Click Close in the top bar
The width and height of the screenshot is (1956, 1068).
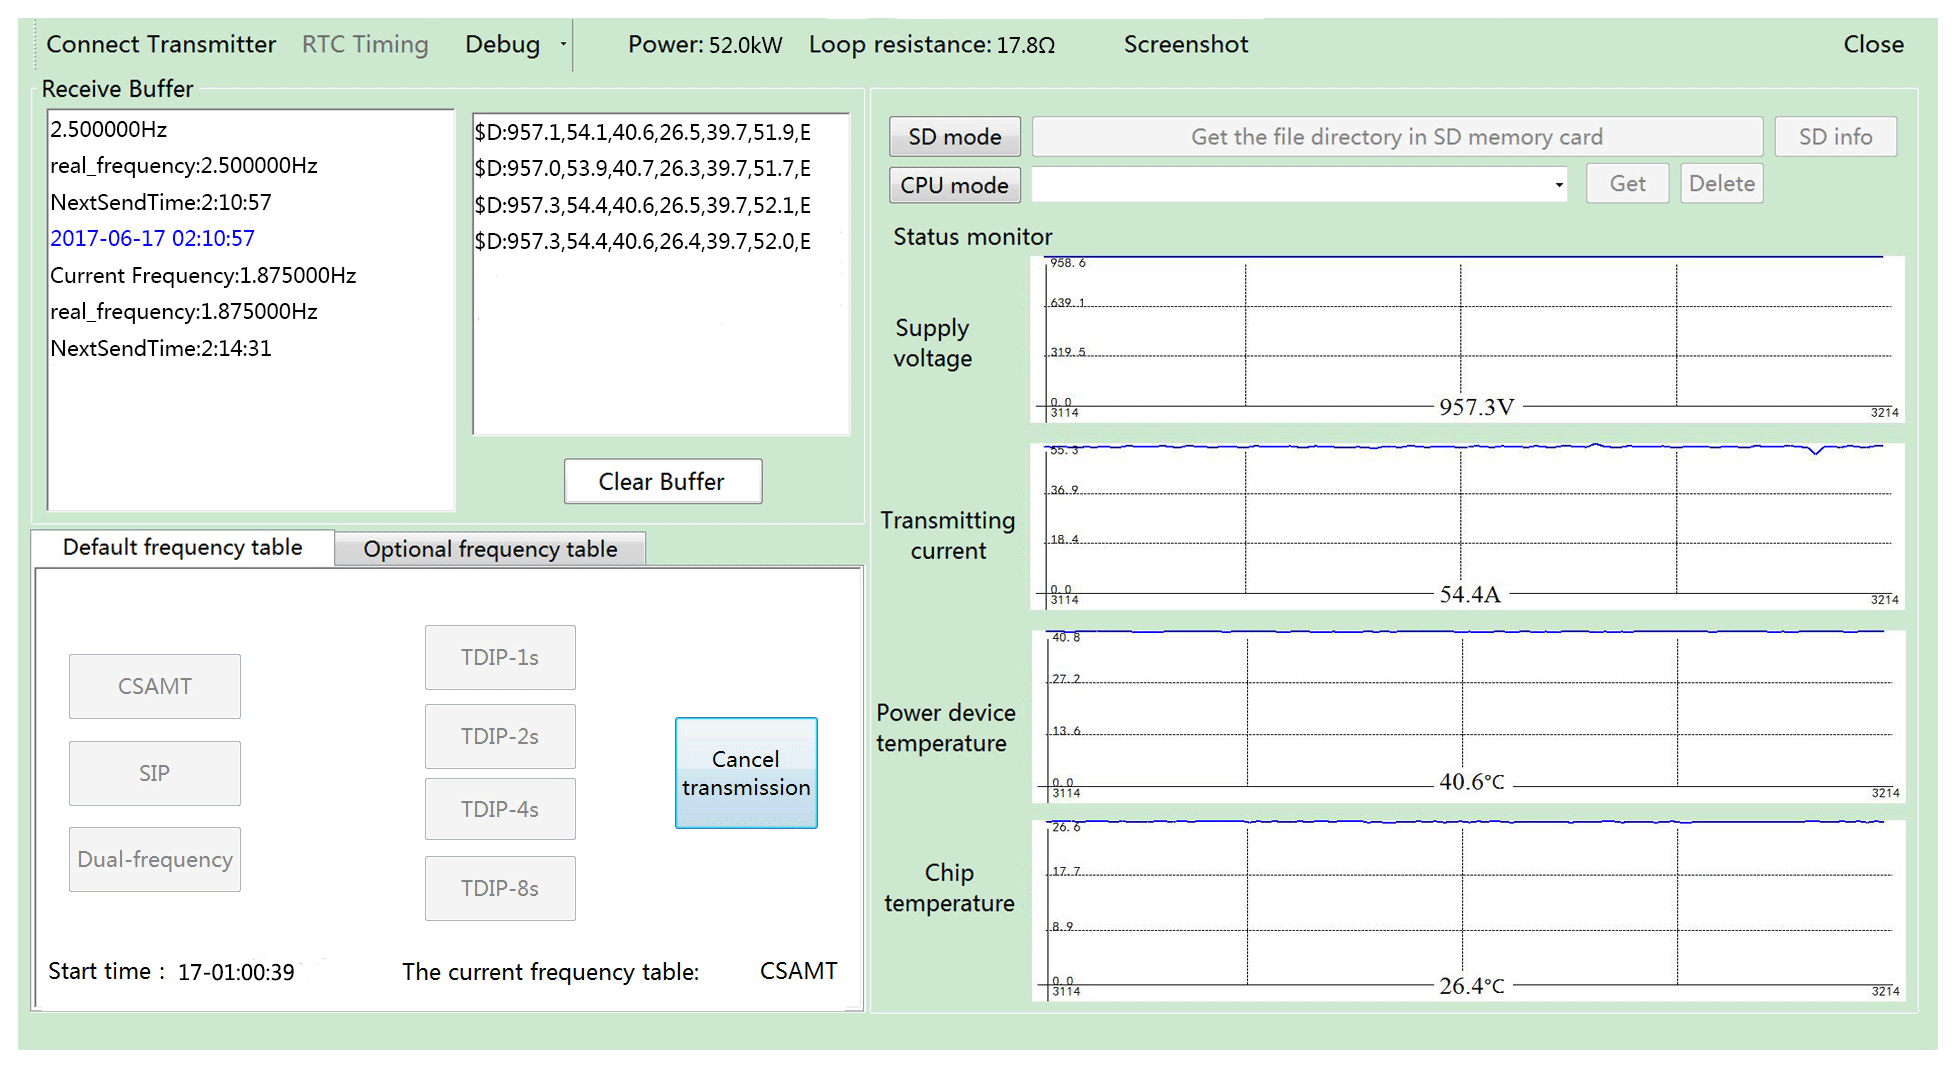1872,45
